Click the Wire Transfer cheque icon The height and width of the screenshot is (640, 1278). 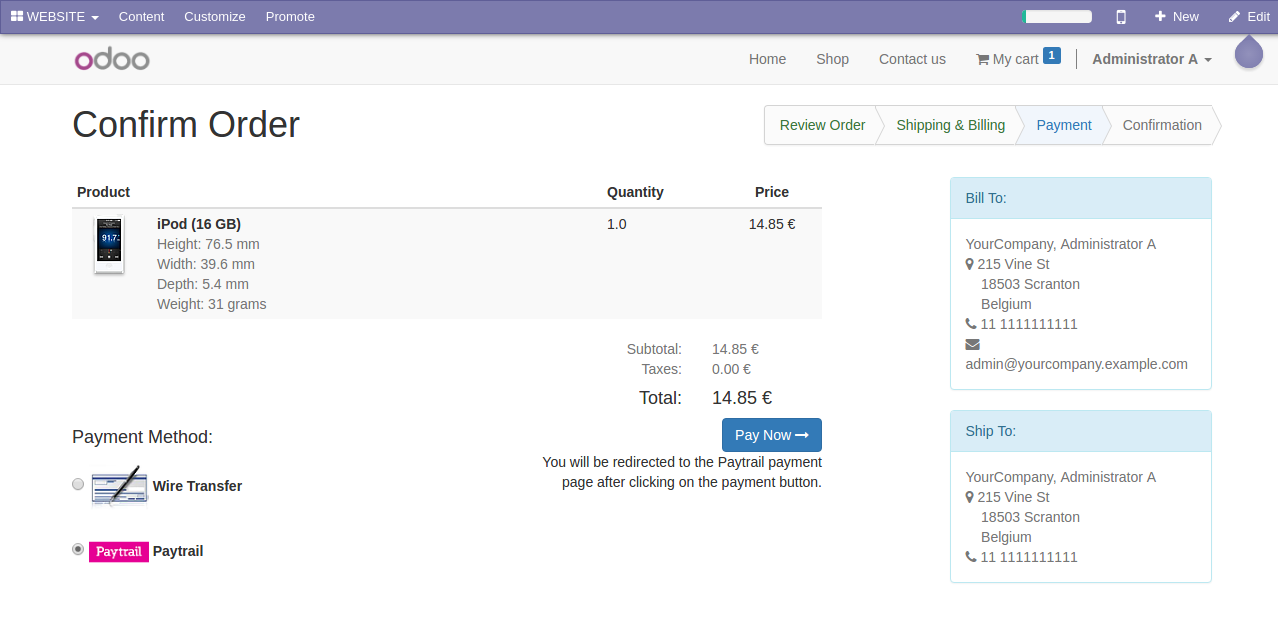(119, 486)
